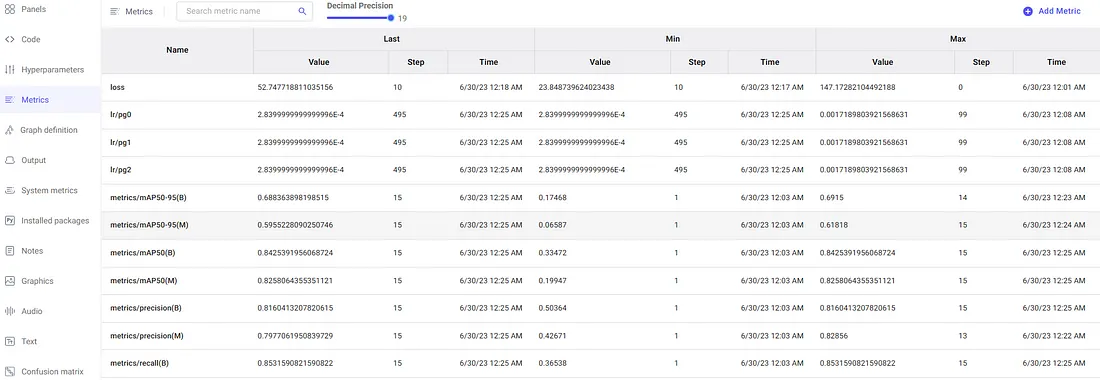Screen dimensions: 1100x380
Task: Open Installed packages Py icon
Action: pos(10,220)
